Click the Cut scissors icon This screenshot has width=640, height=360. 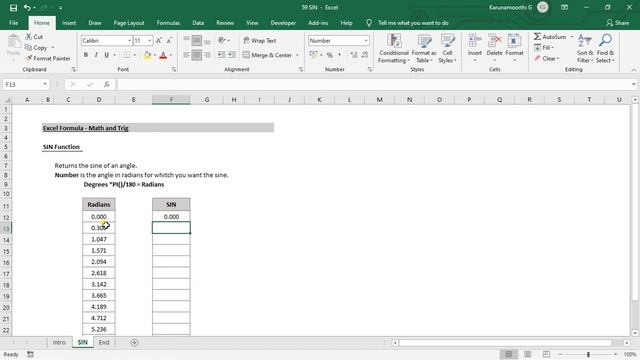[x=29, y=37]
